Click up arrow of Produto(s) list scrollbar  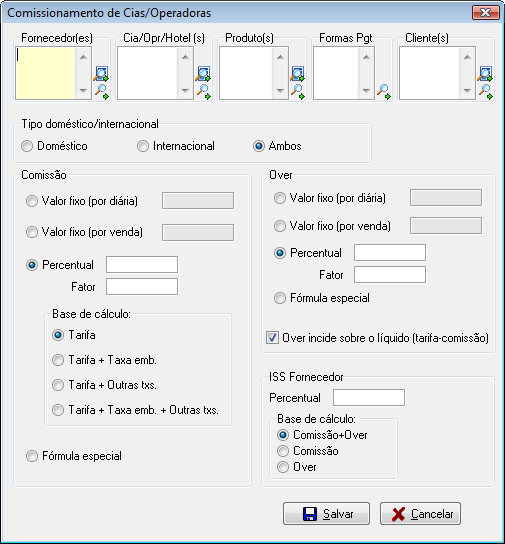pyautogui.click(x=280, y=57)
